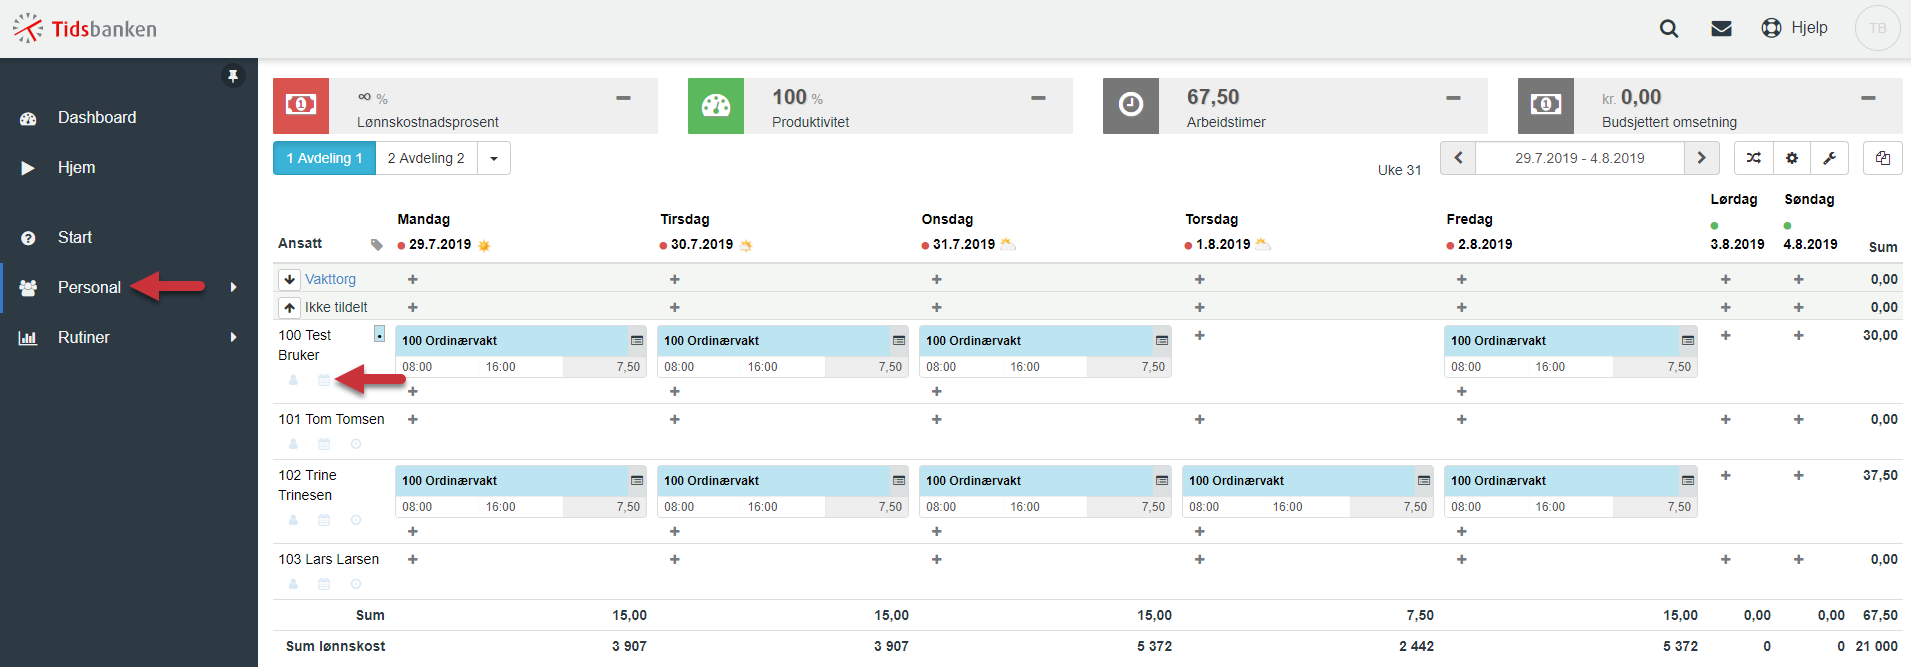Open the Hjelp help menu

pyautogui.click(x=1795, y=28)
